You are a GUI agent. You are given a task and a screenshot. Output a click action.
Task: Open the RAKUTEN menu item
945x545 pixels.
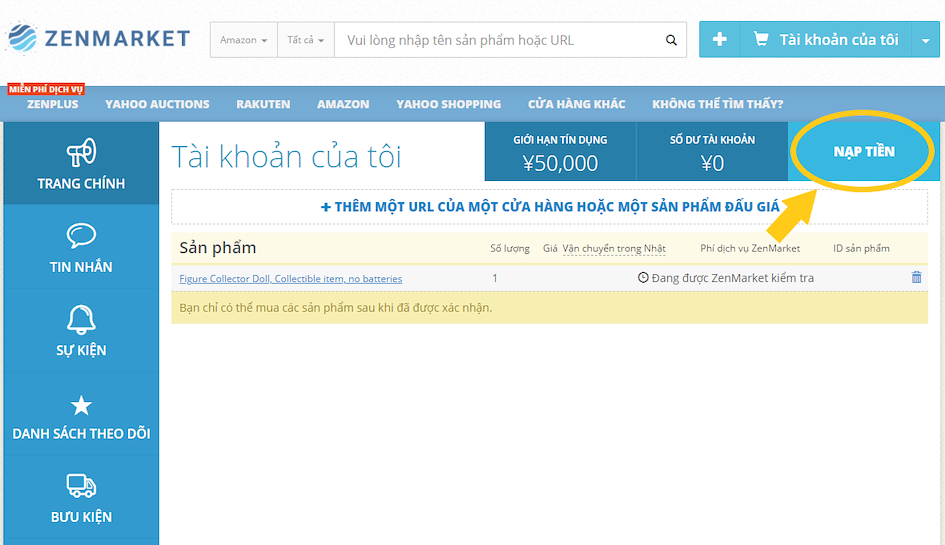[263, 104]
